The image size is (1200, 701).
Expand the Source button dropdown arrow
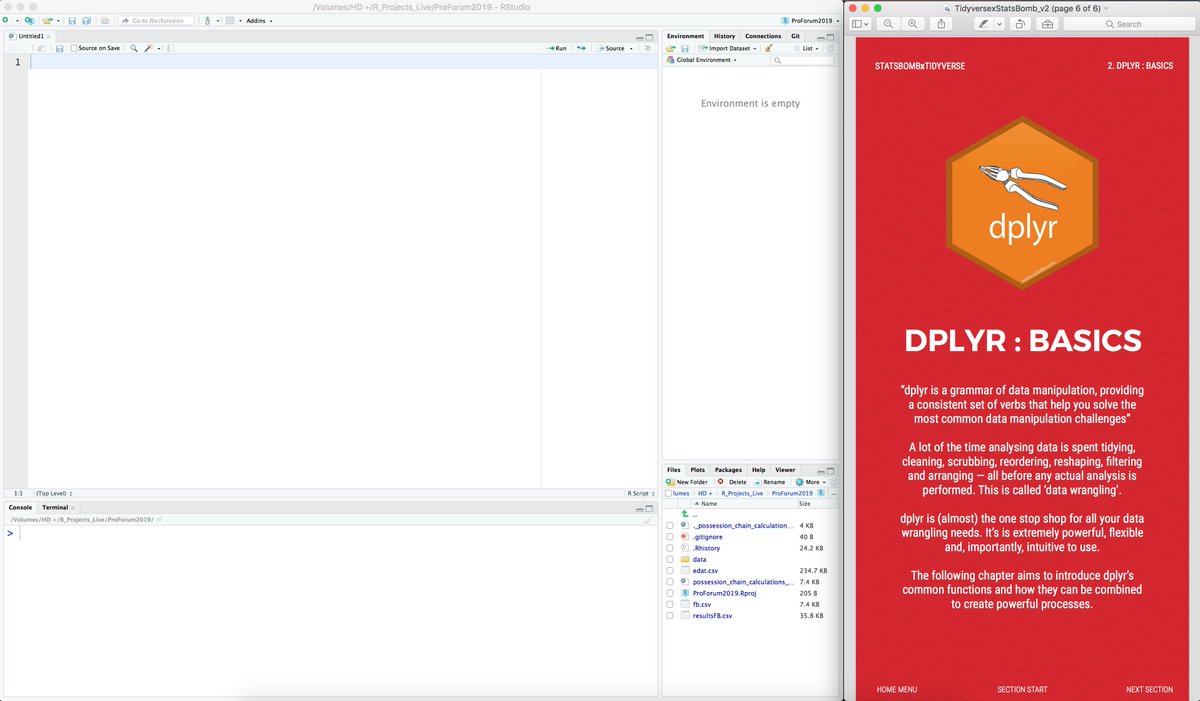tap(631, 48)
